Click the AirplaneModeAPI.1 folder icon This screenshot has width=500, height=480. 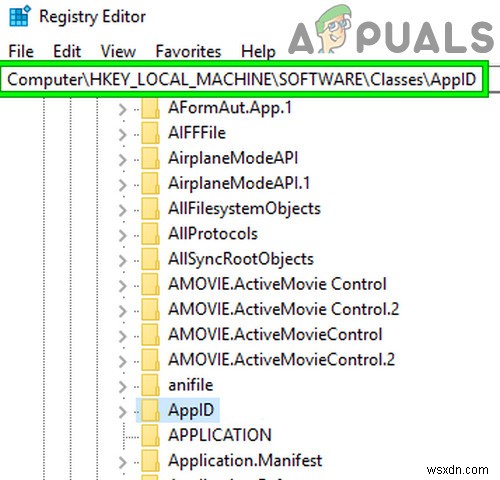[150, 184]
